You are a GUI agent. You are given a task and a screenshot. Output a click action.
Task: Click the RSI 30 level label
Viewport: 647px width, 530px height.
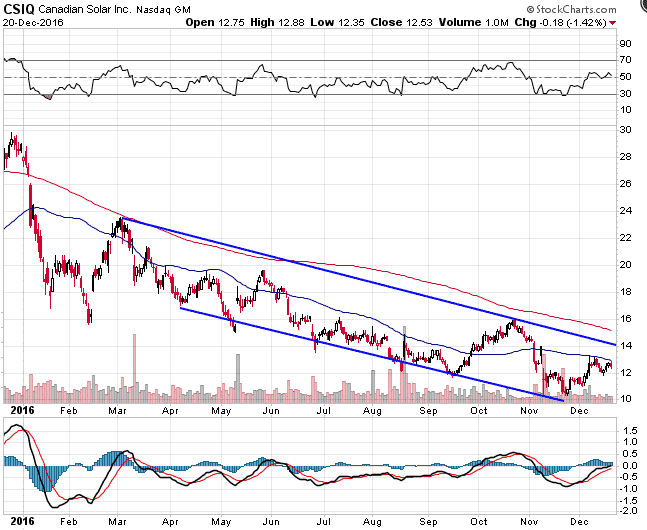coord(626,94)
